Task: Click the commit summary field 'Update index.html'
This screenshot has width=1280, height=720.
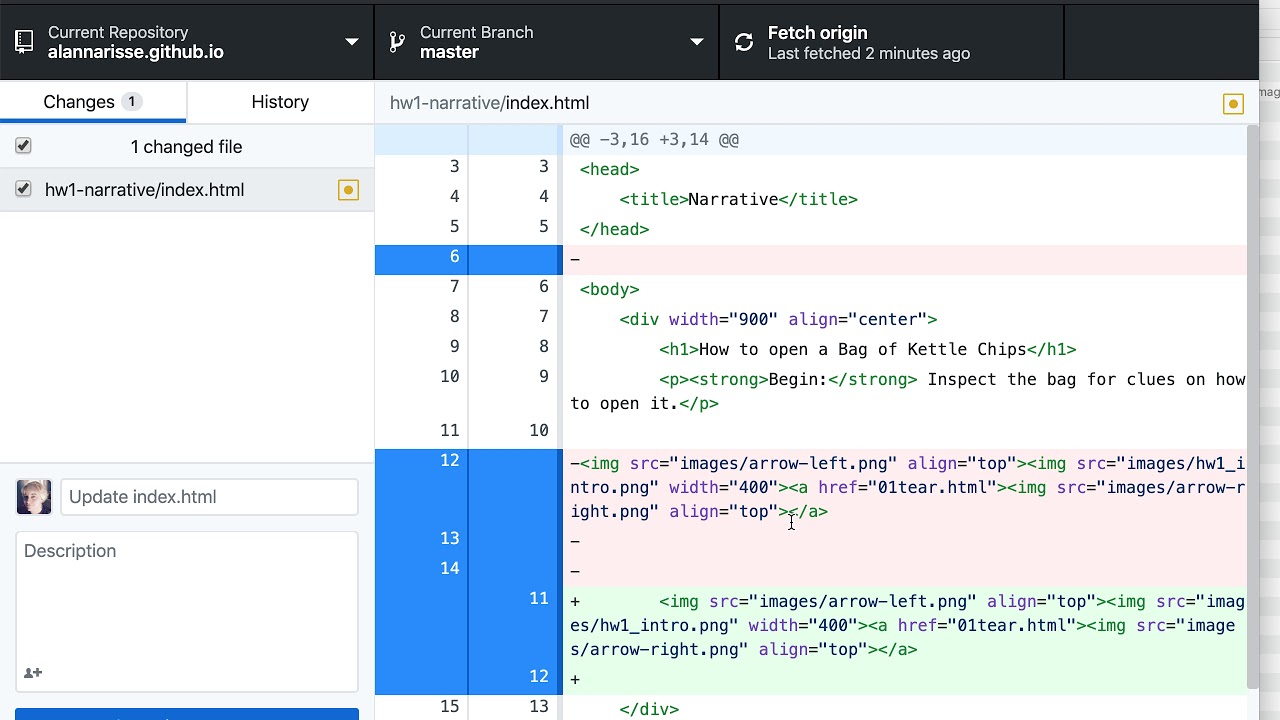Action: coord(209,497)
